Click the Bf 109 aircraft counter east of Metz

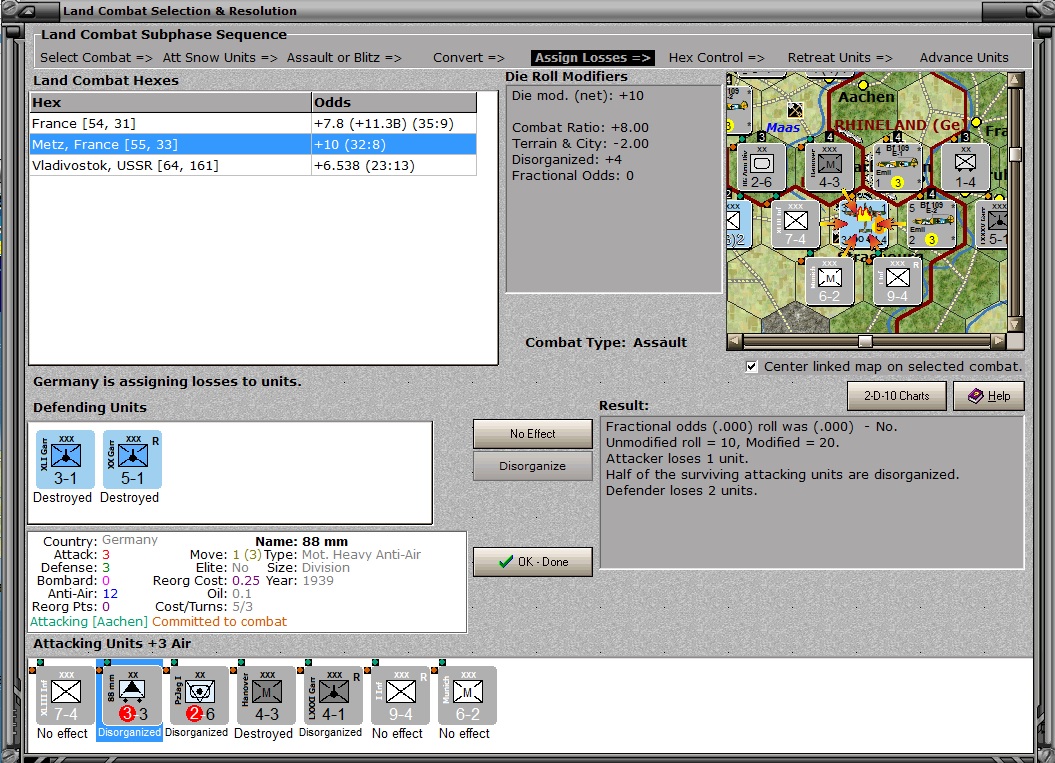pos(931,225)
